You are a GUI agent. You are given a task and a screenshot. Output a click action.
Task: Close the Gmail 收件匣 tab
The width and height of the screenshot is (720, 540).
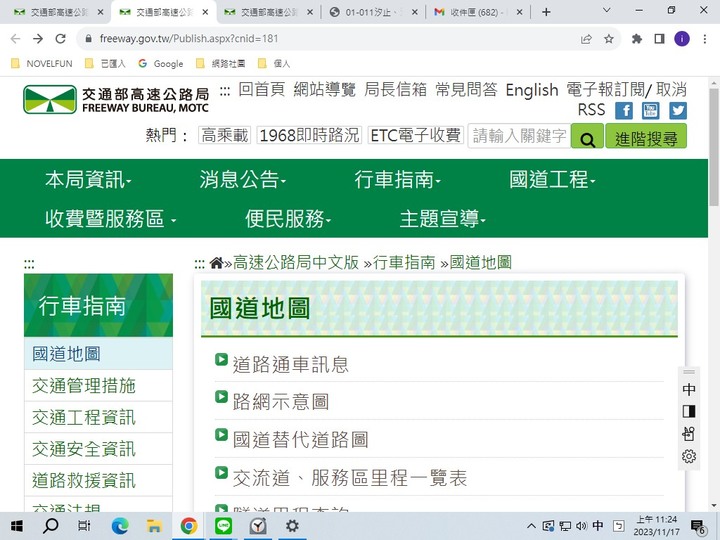pos(519,12)
